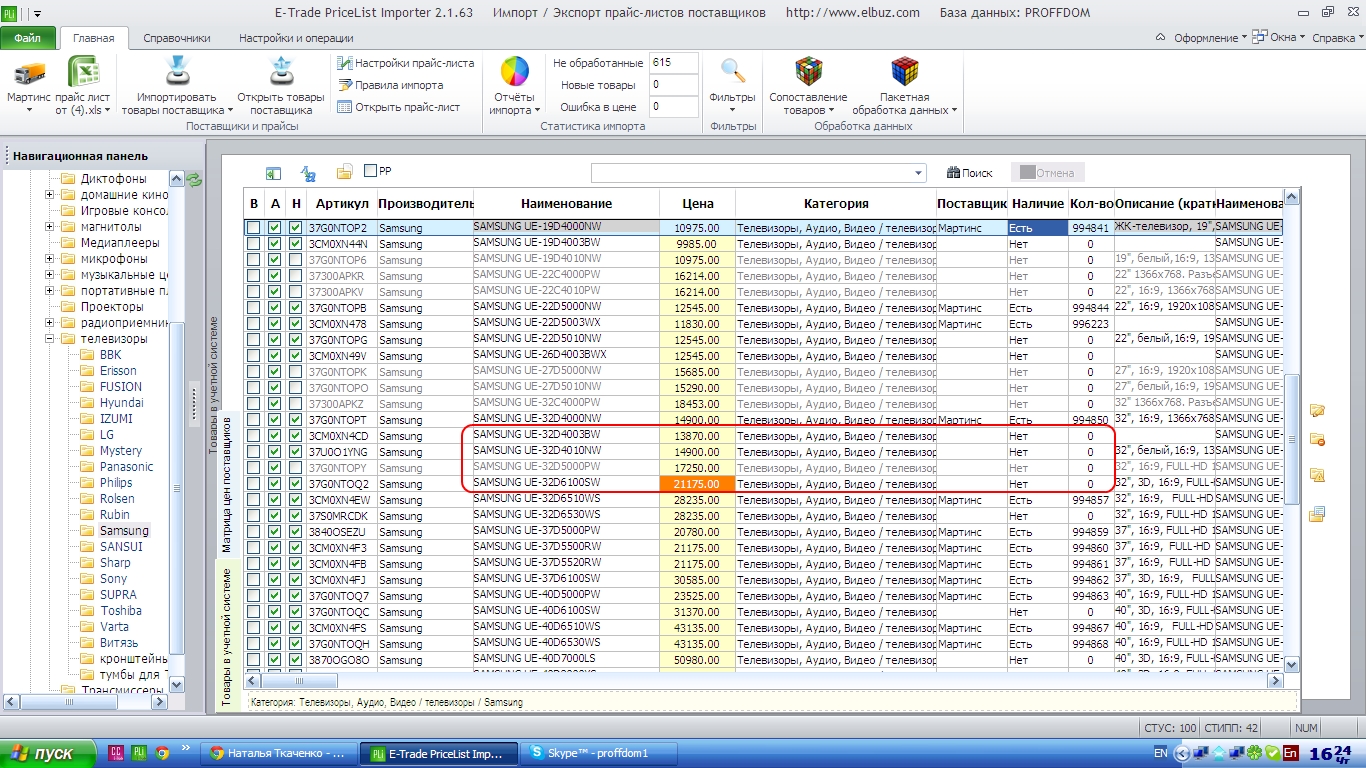Click the Excel export icon above the grid
This screenshot has width=1366, height=768.
coord(273,173)
